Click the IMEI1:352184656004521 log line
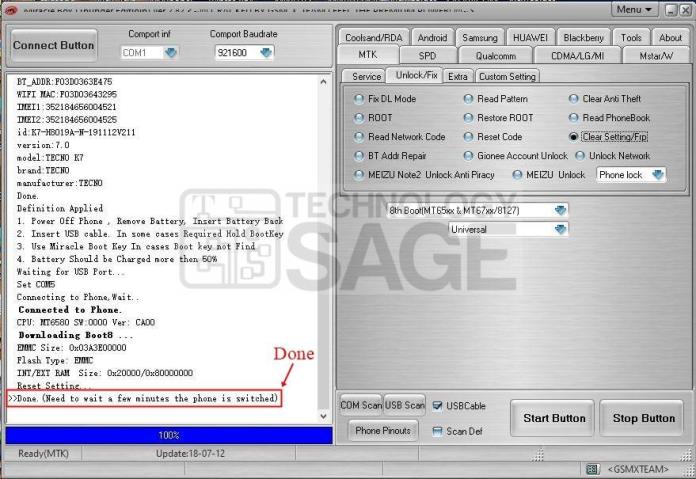This screenshot has width=696, height=479. tap(67, 107)
